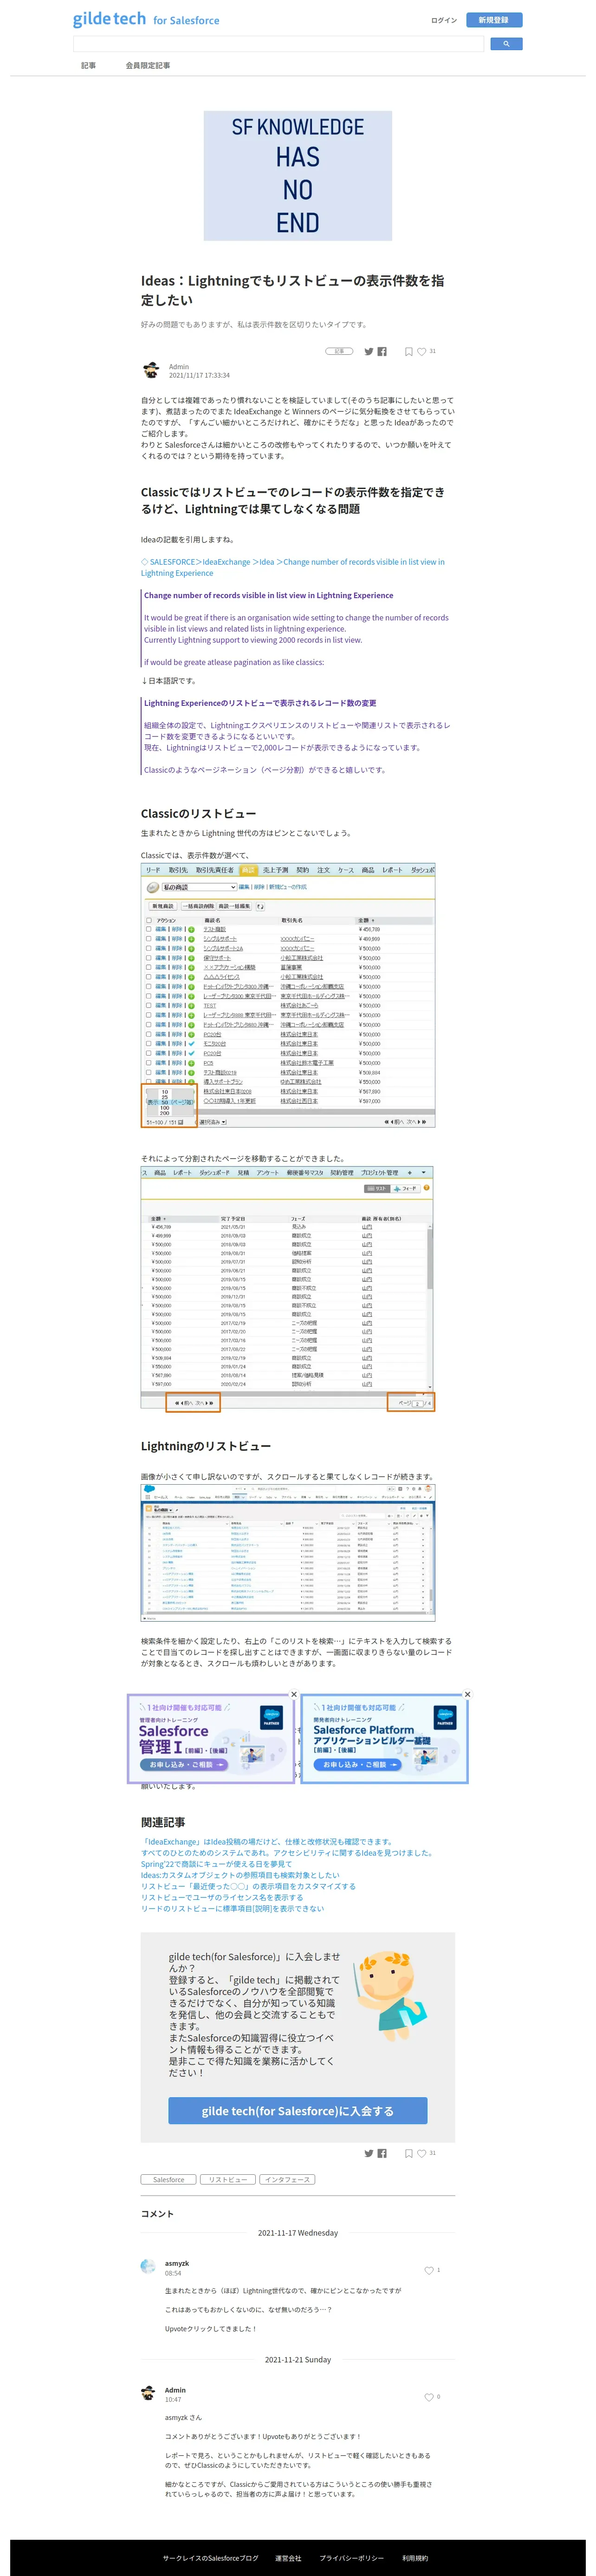The height and width of the screenshot is (2576, 596).
Task: Click the ログイン link
Action: pyautogui.click(x=444, y=20)
